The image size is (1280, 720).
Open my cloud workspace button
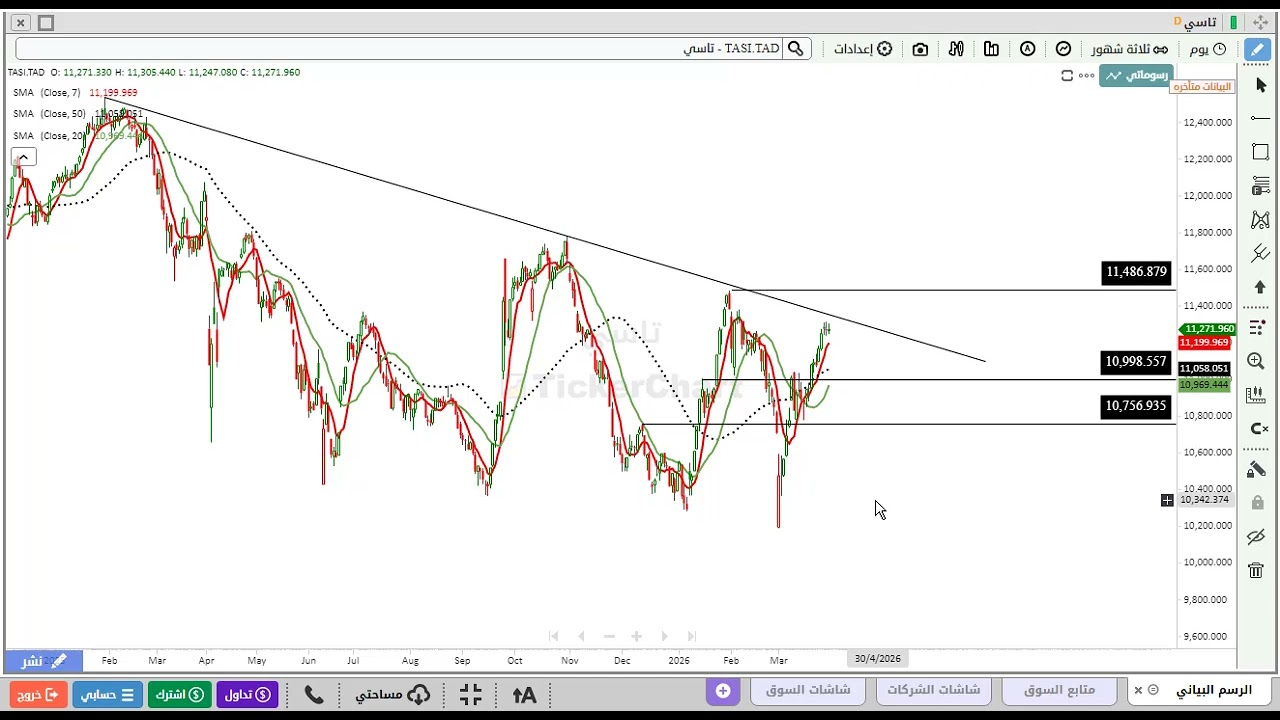click(x=392, y=694)
